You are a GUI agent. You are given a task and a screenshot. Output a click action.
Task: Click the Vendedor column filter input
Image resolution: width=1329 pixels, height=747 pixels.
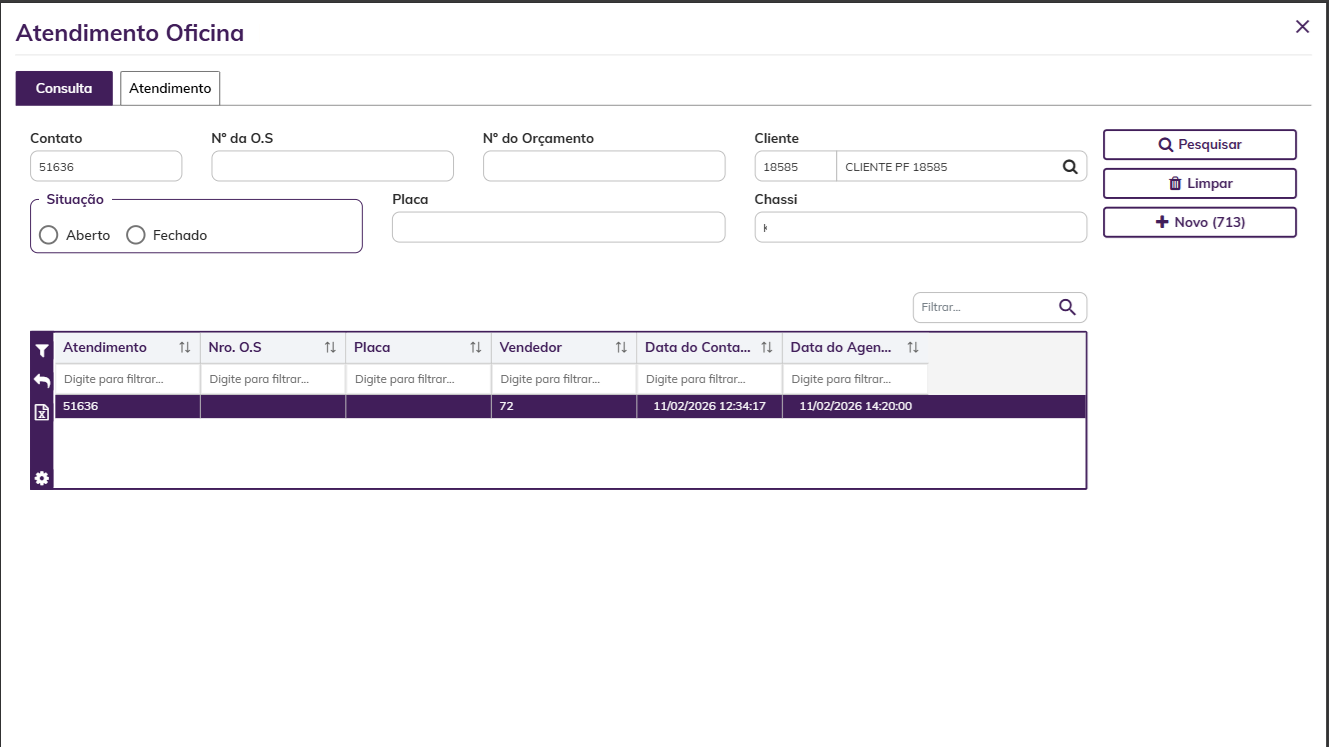[x=564, y=379]
